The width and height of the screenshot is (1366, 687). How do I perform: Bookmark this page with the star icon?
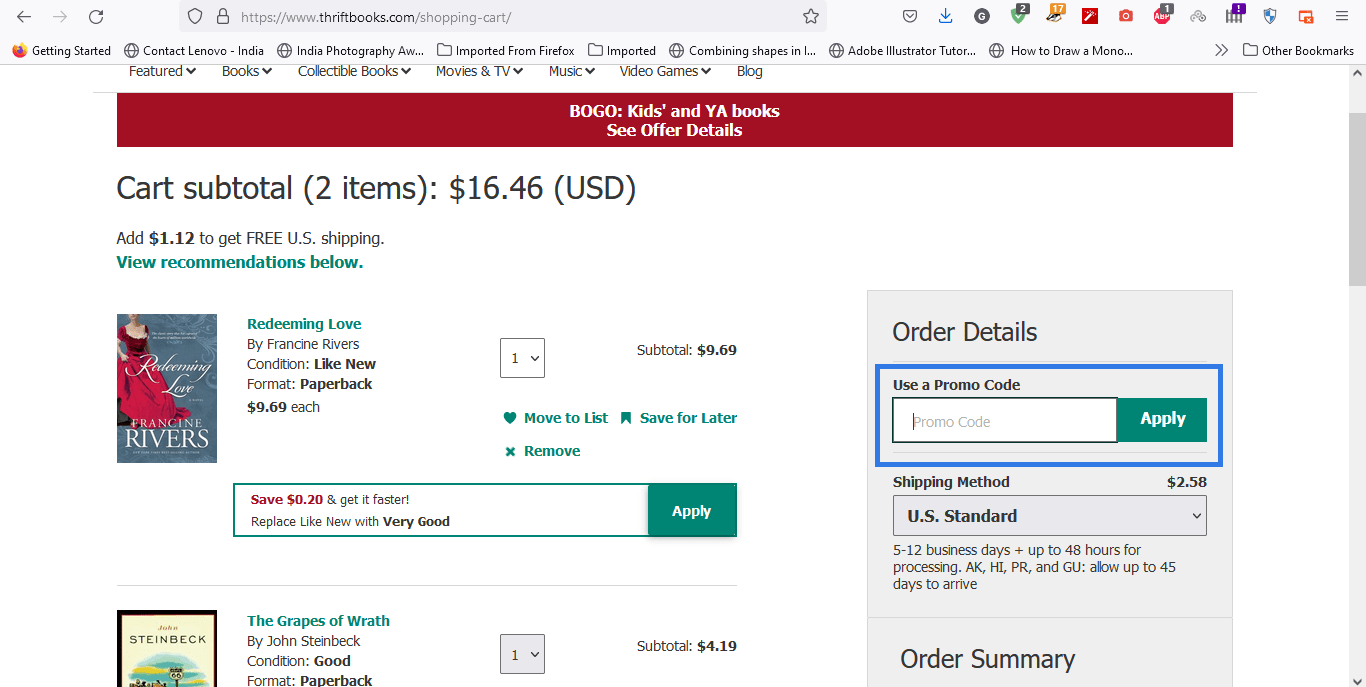811,17
